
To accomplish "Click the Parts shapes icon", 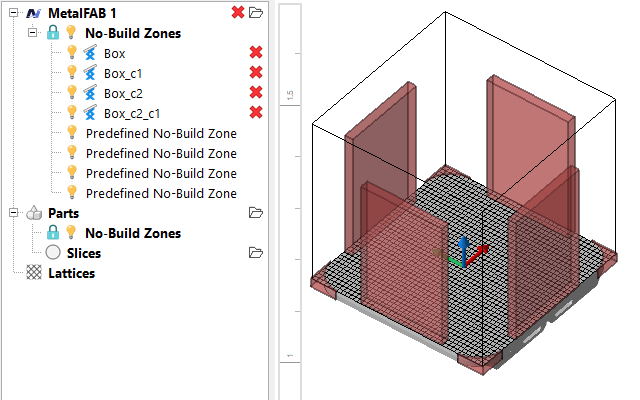I will (x=34, y=213).
